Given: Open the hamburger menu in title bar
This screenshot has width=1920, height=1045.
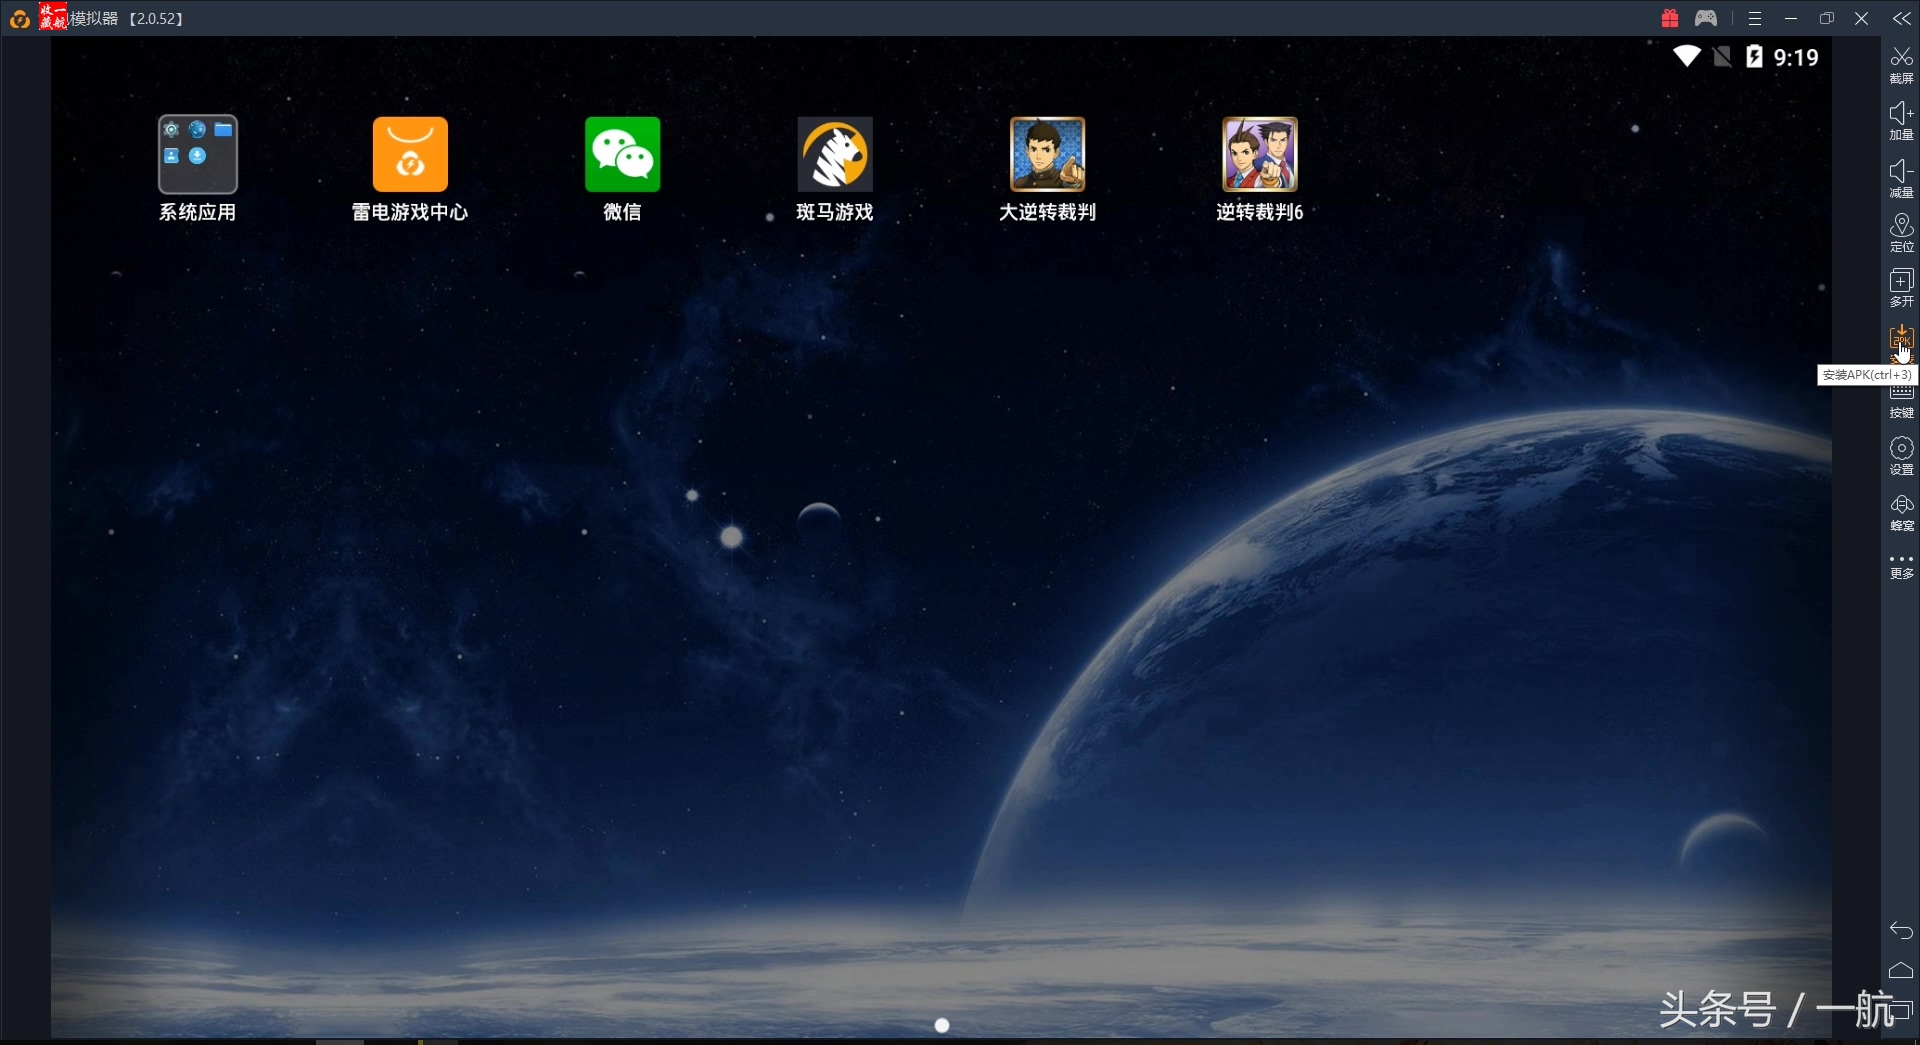Looking at the screenshot, I should click(1754, 18).
